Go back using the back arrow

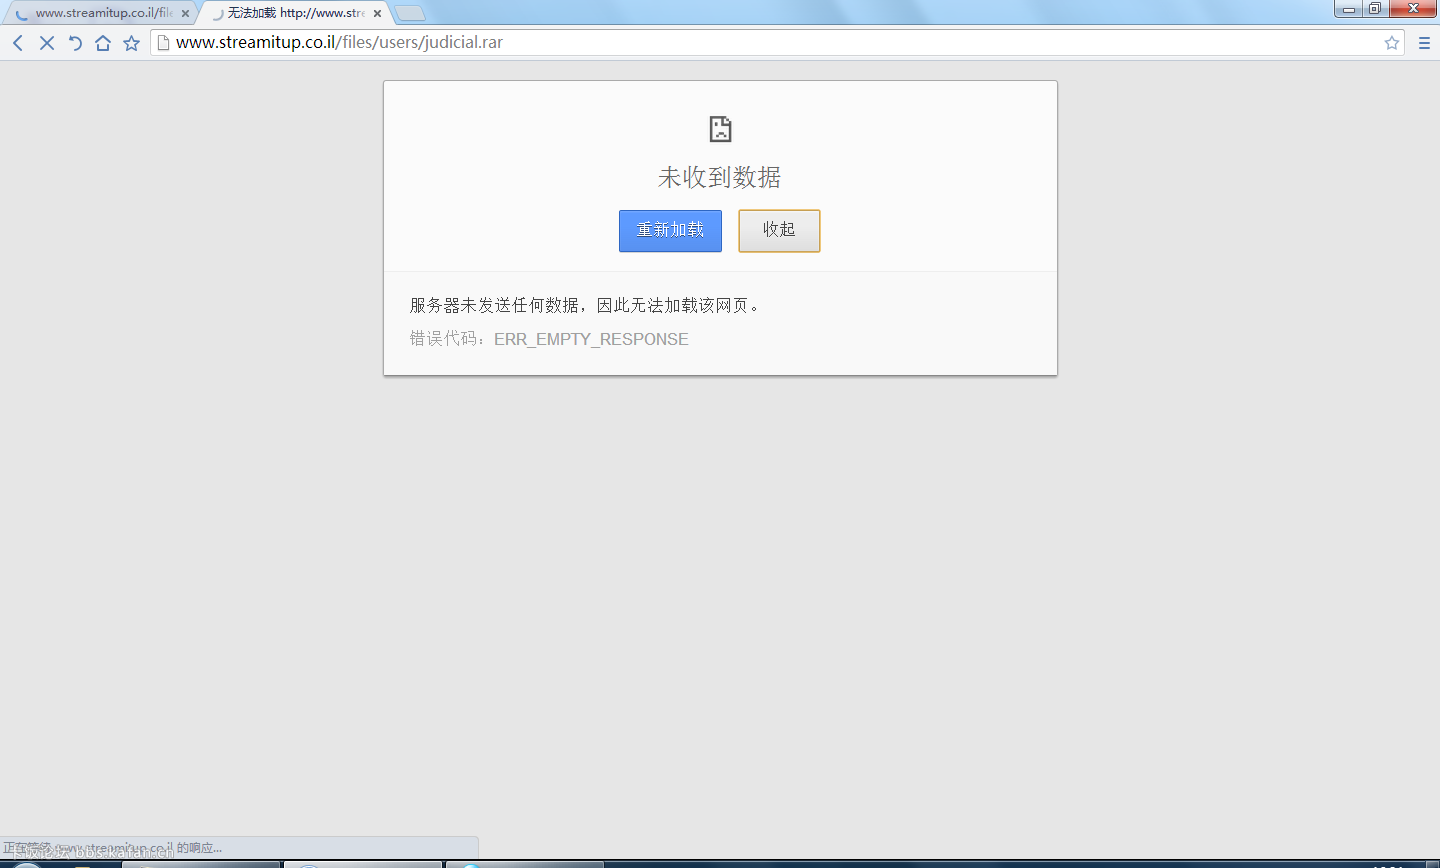[x=18, y=43]
